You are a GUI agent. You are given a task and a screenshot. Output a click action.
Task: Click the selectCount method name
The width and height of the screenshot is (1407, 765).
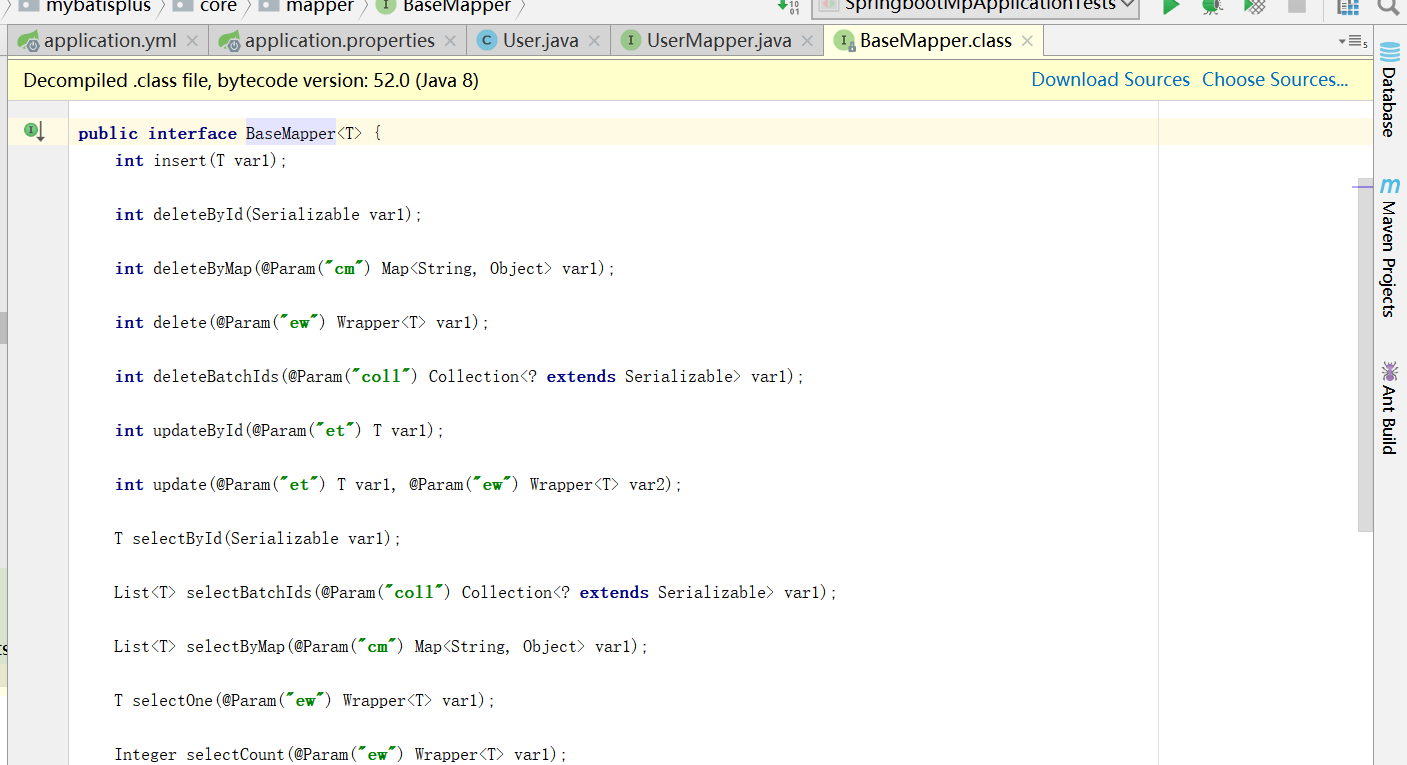pos(235,754)
